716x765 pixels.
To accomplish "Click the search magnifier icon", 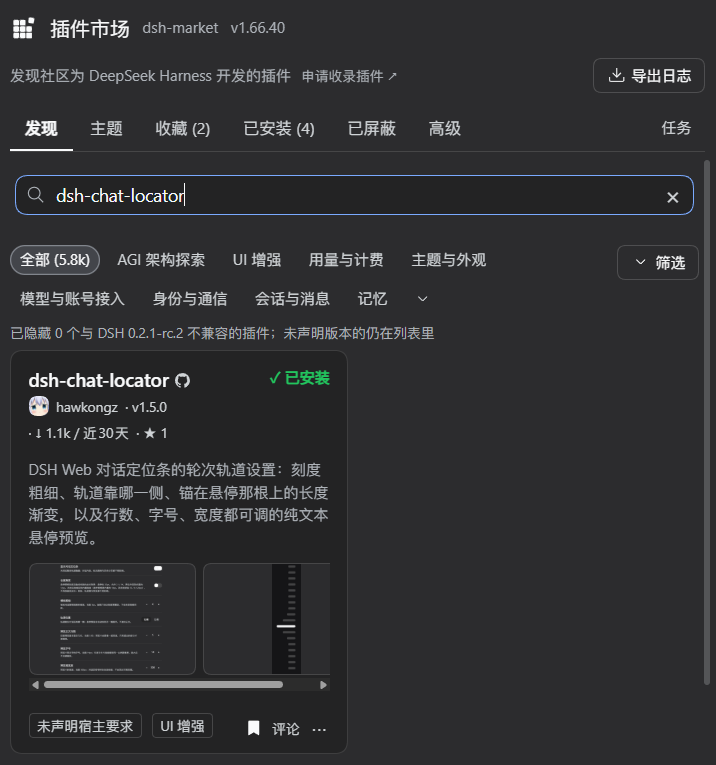I will pos(35,195).
